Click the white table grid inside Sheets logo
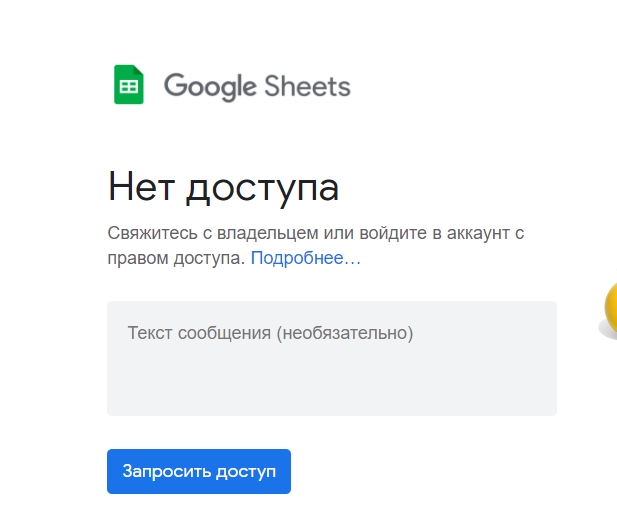This screenshot has height=532, width=617. [x=128, y=87]
